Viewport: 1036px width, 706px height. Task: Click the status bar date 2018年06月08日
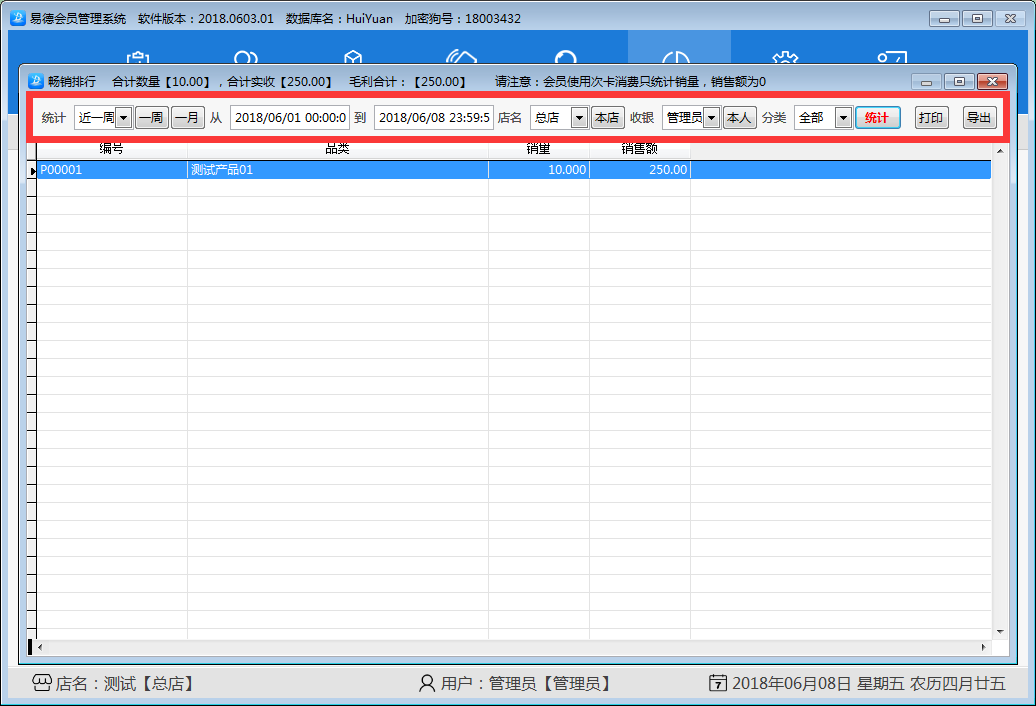coord(792,684)
